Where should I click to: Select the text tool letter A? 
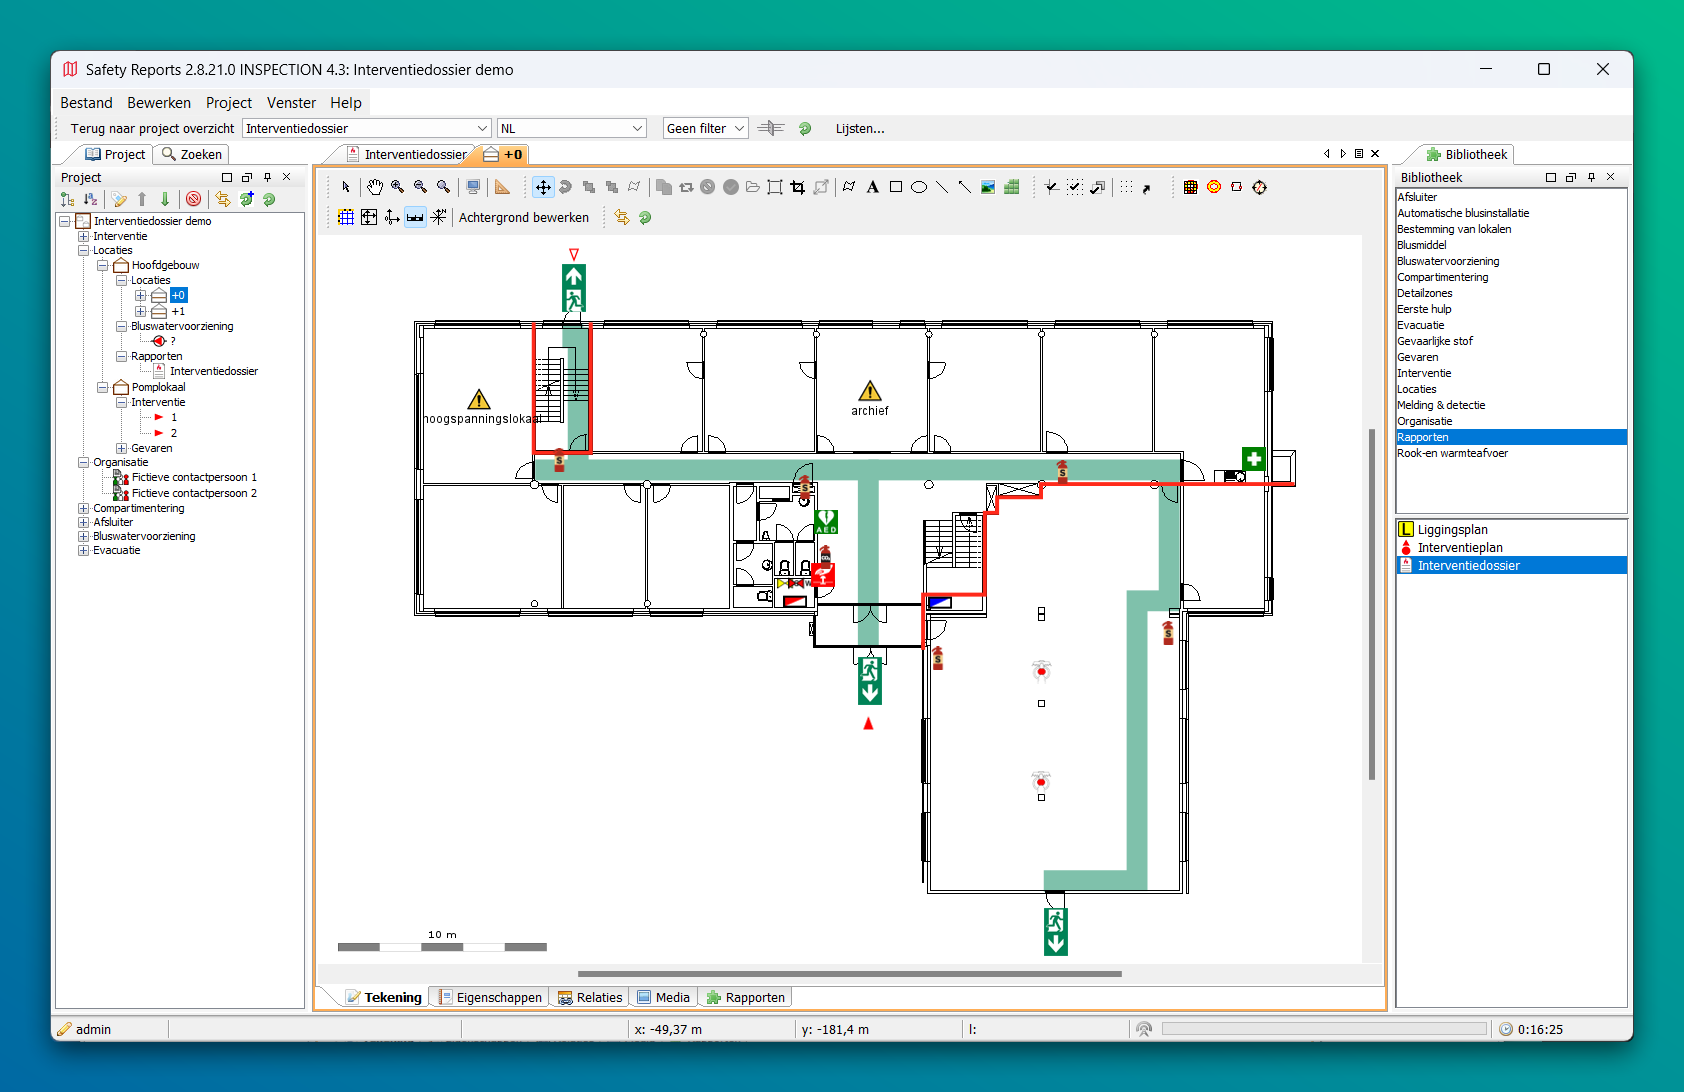coord(872,187)
